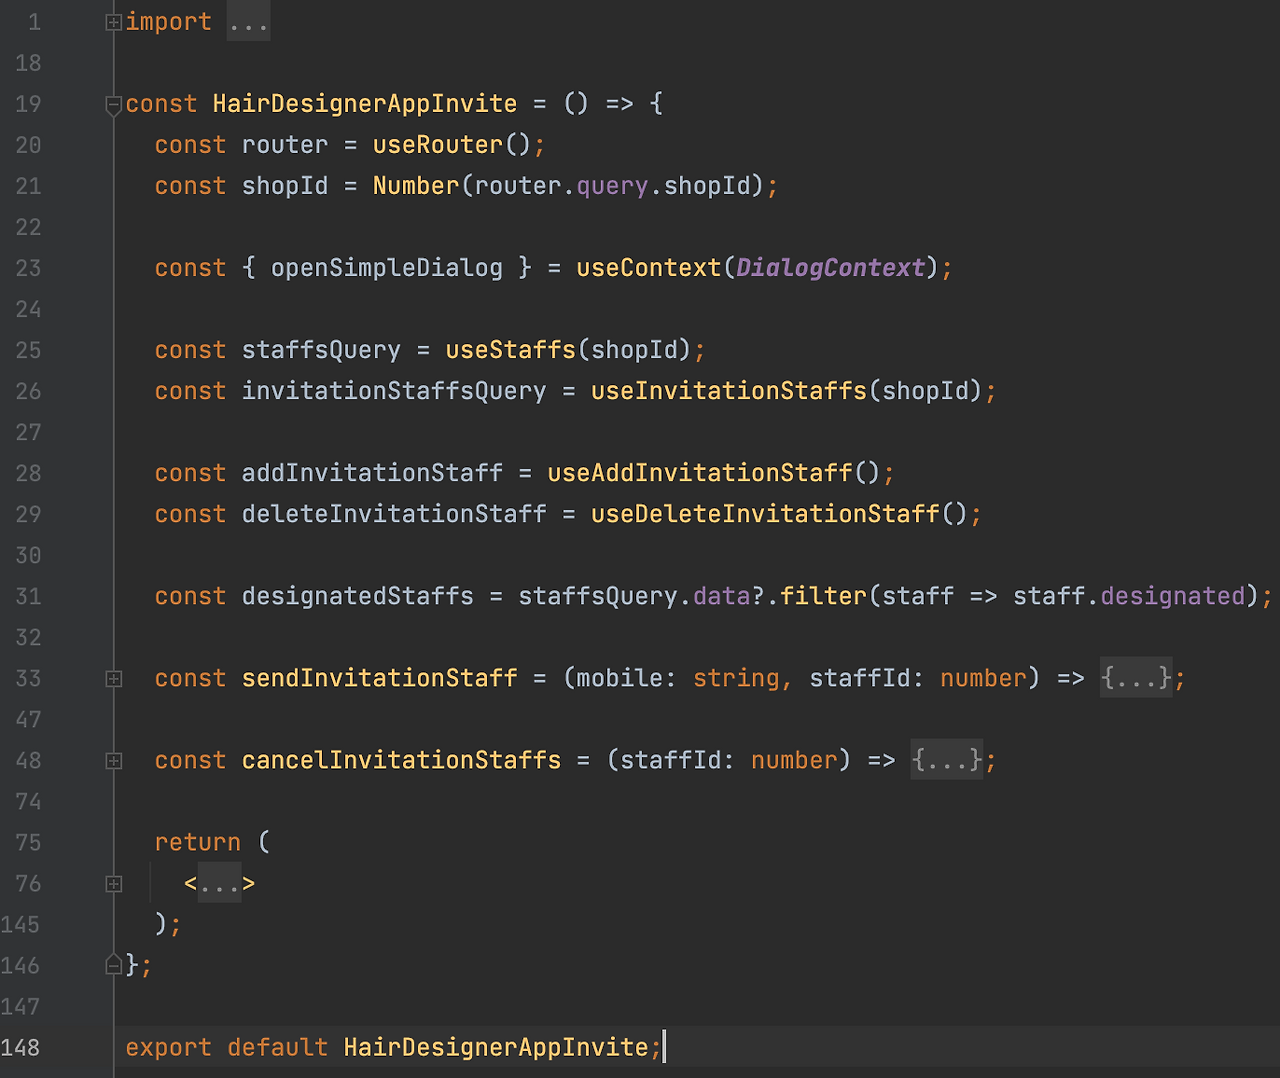The image size is (1280, 1078).
Task: Click line number 26 in the gutter
Action: point(28,391)
